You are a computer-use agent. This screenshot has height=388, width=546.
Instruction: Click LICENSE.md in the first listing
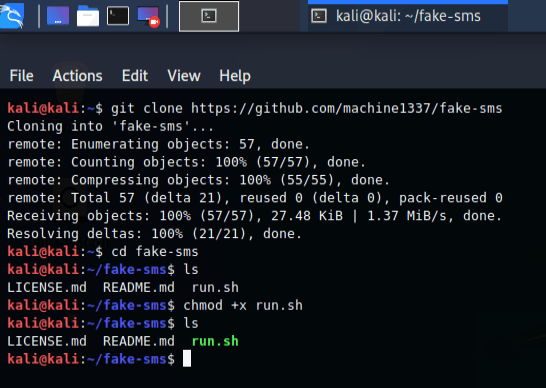pyautogui.click(x=47, y=288)
